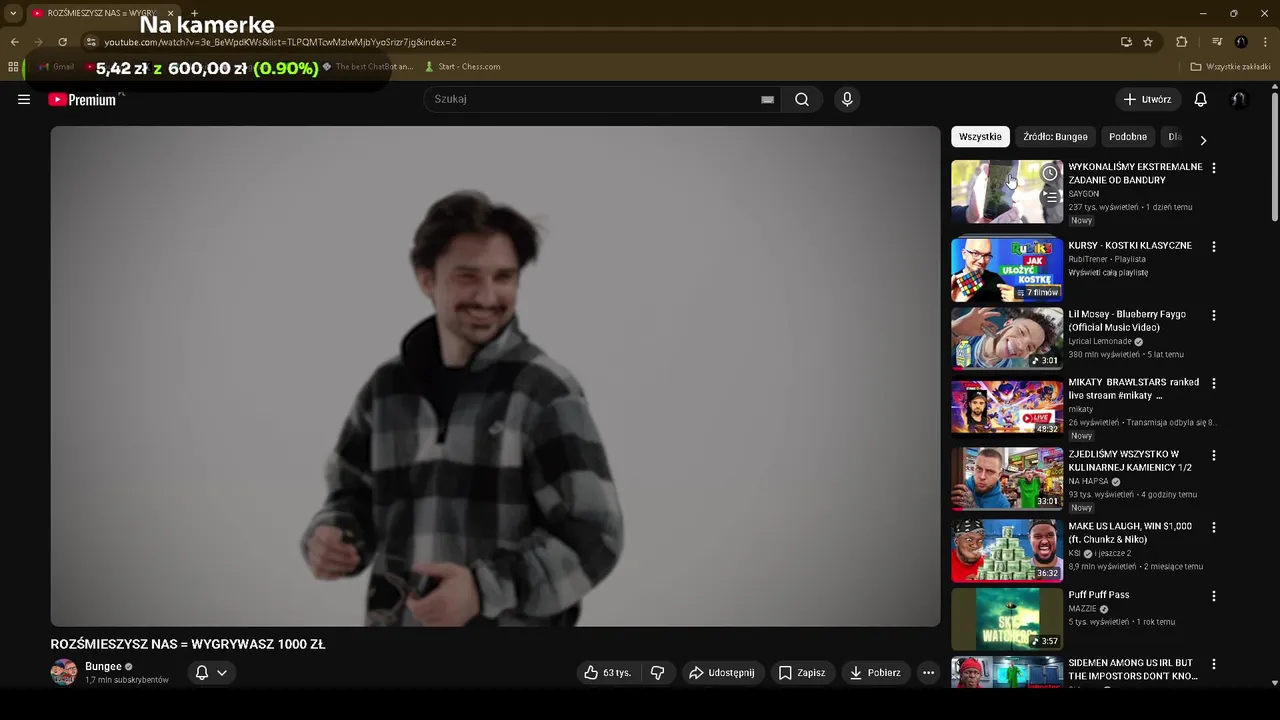The image size is (1280, 720).
Task: Go back in browser
Action: (x=14, y=42)
